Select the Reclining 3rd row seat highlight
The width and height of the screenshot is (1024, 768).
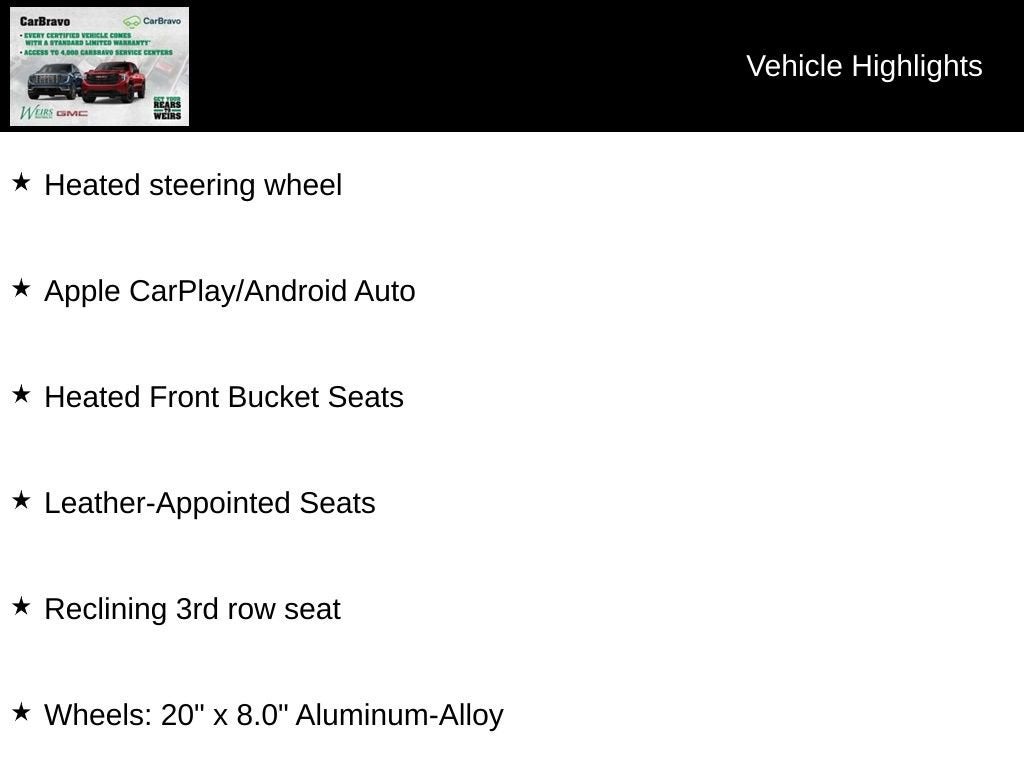192,609
